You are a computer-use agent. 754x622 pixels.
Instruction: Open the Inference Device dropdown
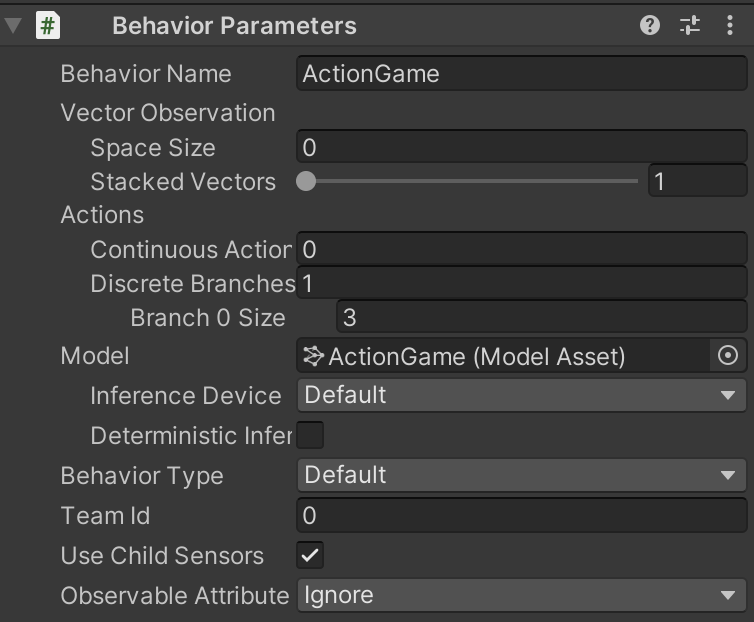[x=522, y=395]
